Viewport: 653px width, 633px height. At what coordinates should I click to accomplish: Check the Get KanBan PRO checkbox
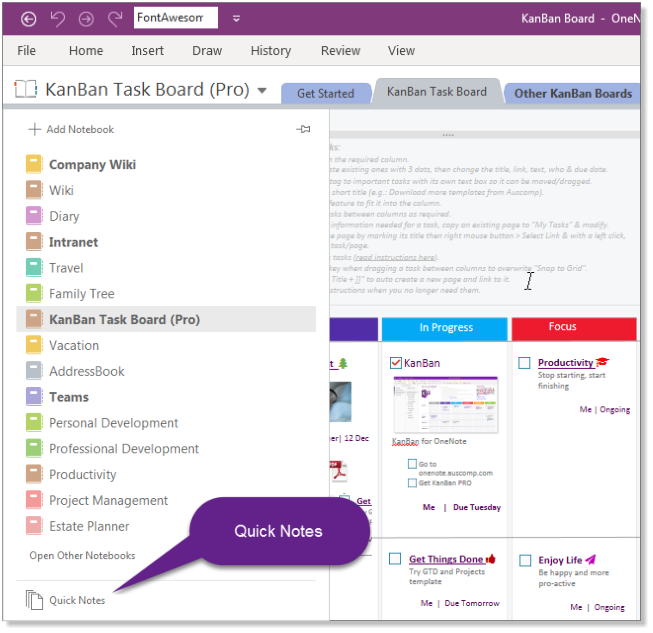[412, 483]
